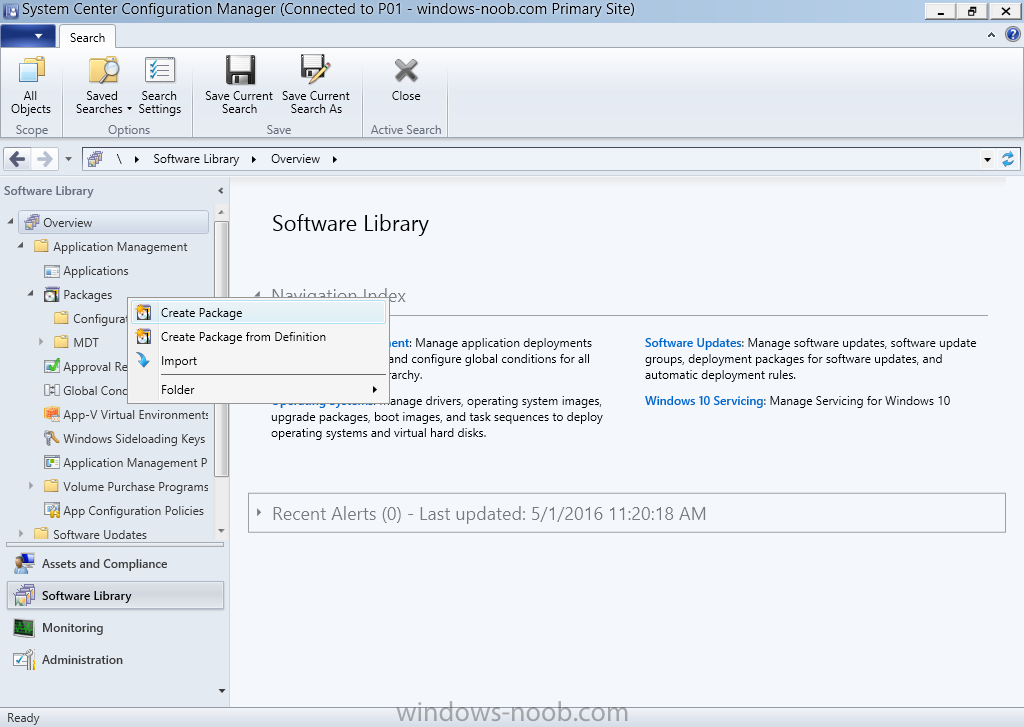Expand the Software Updates tree node
Screen dimensions: 1024x727
[21, 534]
